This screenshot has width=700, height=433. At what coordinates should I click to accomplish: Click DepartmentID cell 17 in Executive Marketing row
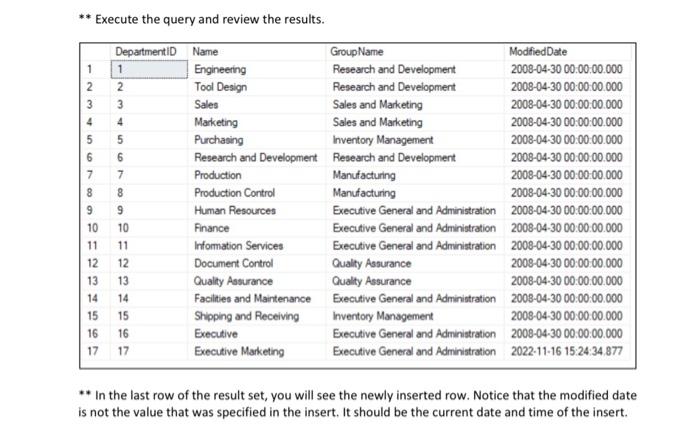click(x=149, y=351)
